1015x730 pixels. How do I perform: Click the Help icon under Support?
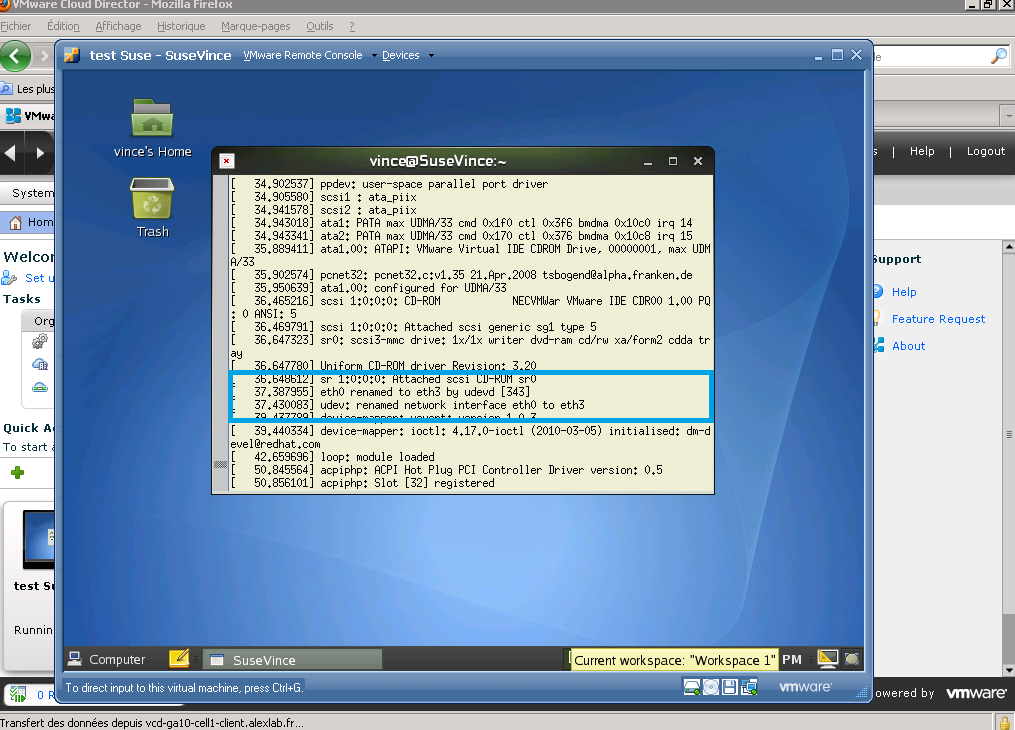tap(878, 292)
